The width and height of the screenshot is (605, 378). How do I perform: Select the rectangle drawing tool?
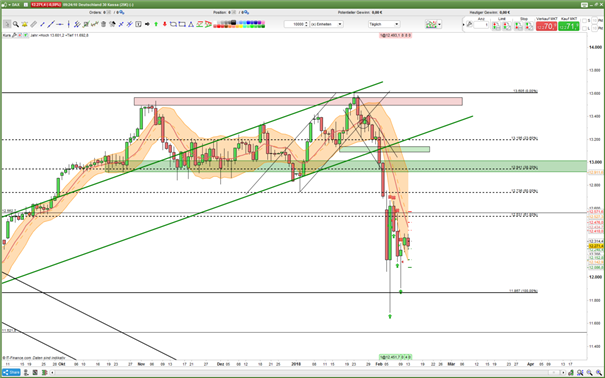click(182, 24)
